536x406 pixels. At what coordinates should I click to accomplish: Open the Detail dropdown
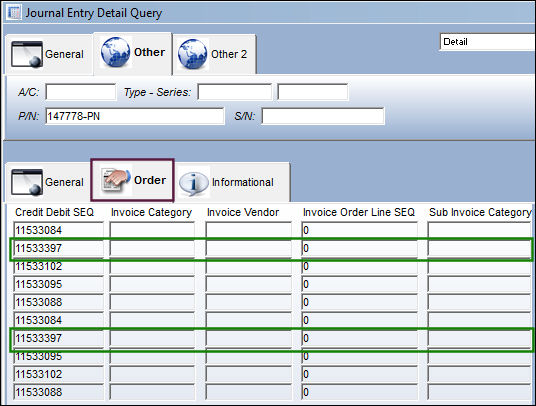487,42
